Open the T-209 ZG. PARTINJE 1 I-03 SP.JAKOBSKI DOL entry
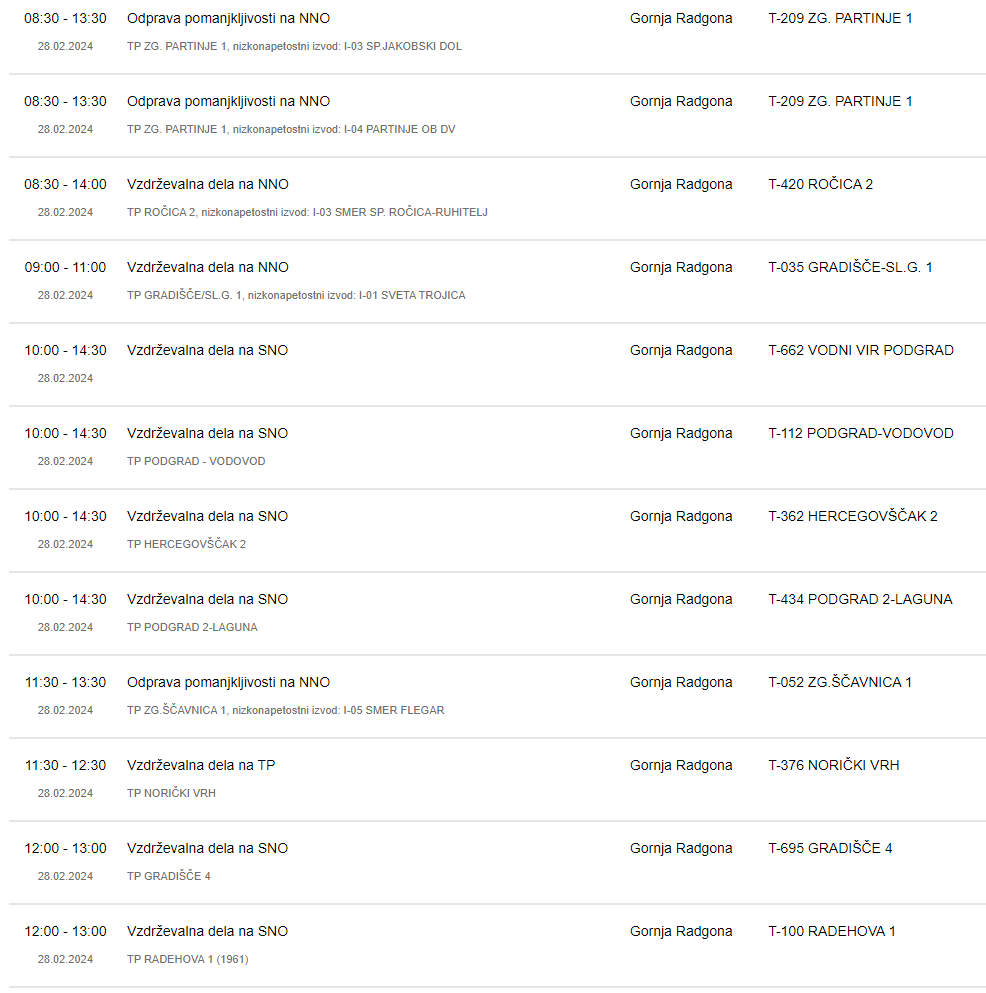This screenshot has height=993, width=986. point(497,32)
